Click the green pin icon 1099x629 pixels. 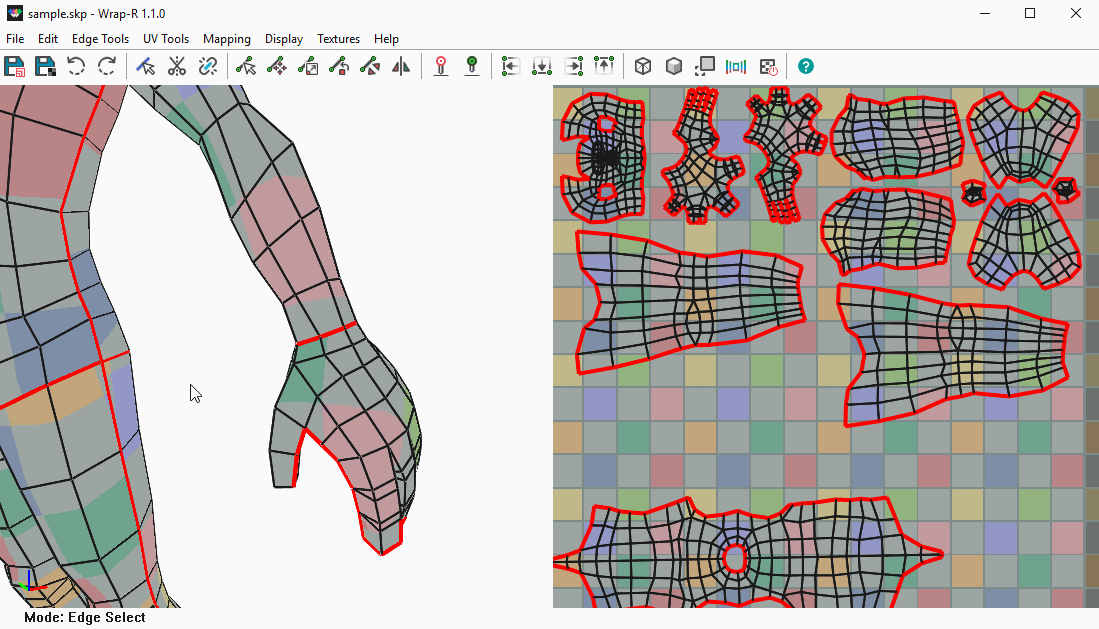pyautogui.click(x=472, y=67)
